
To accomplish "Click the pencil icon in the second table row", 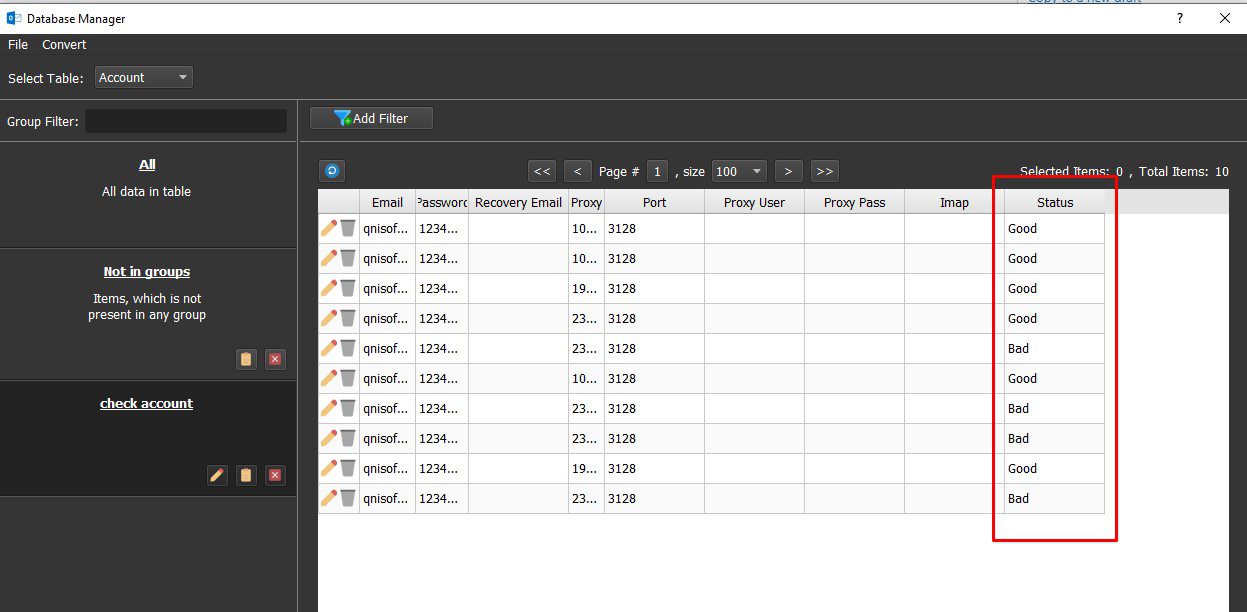I will point(329,258).
